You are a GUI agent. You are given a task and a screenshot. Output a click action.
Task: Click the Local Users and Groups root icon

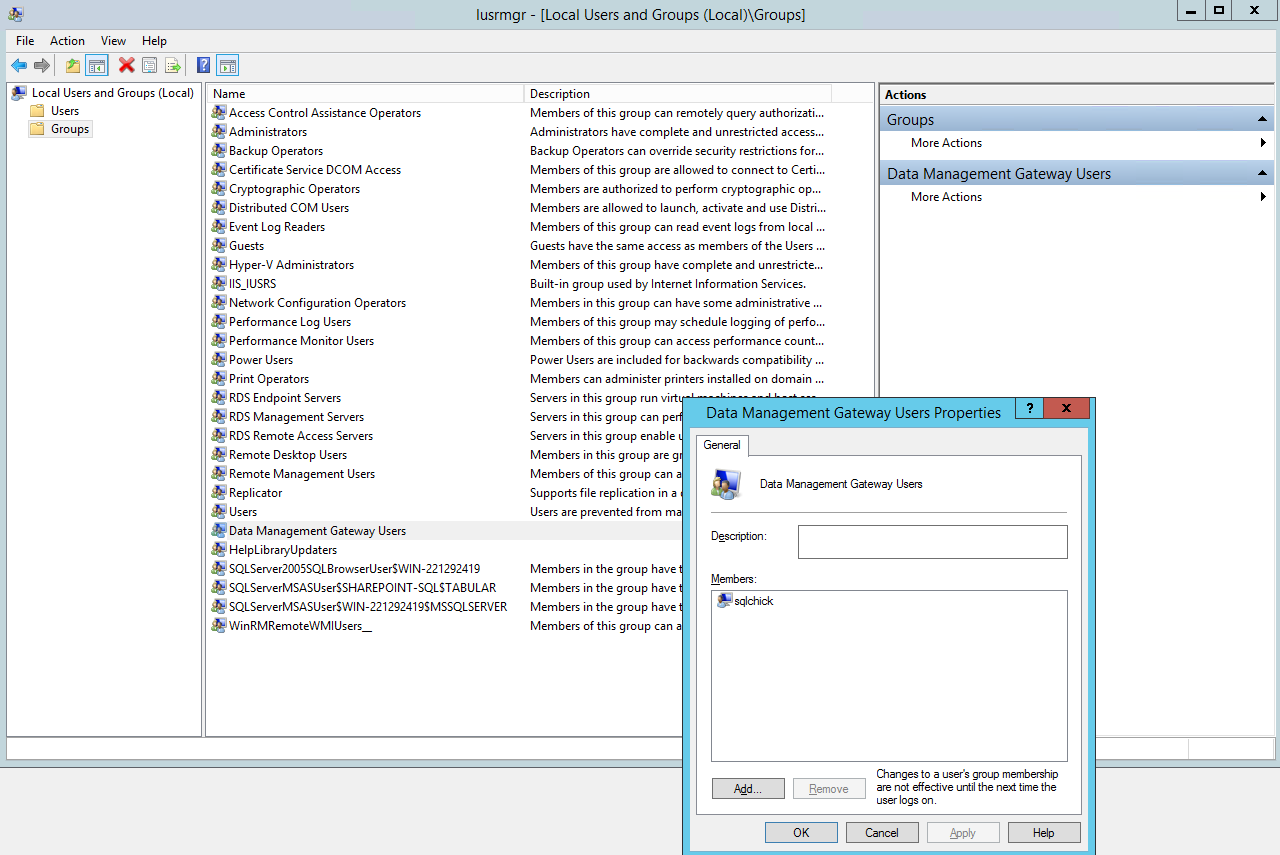19,93
